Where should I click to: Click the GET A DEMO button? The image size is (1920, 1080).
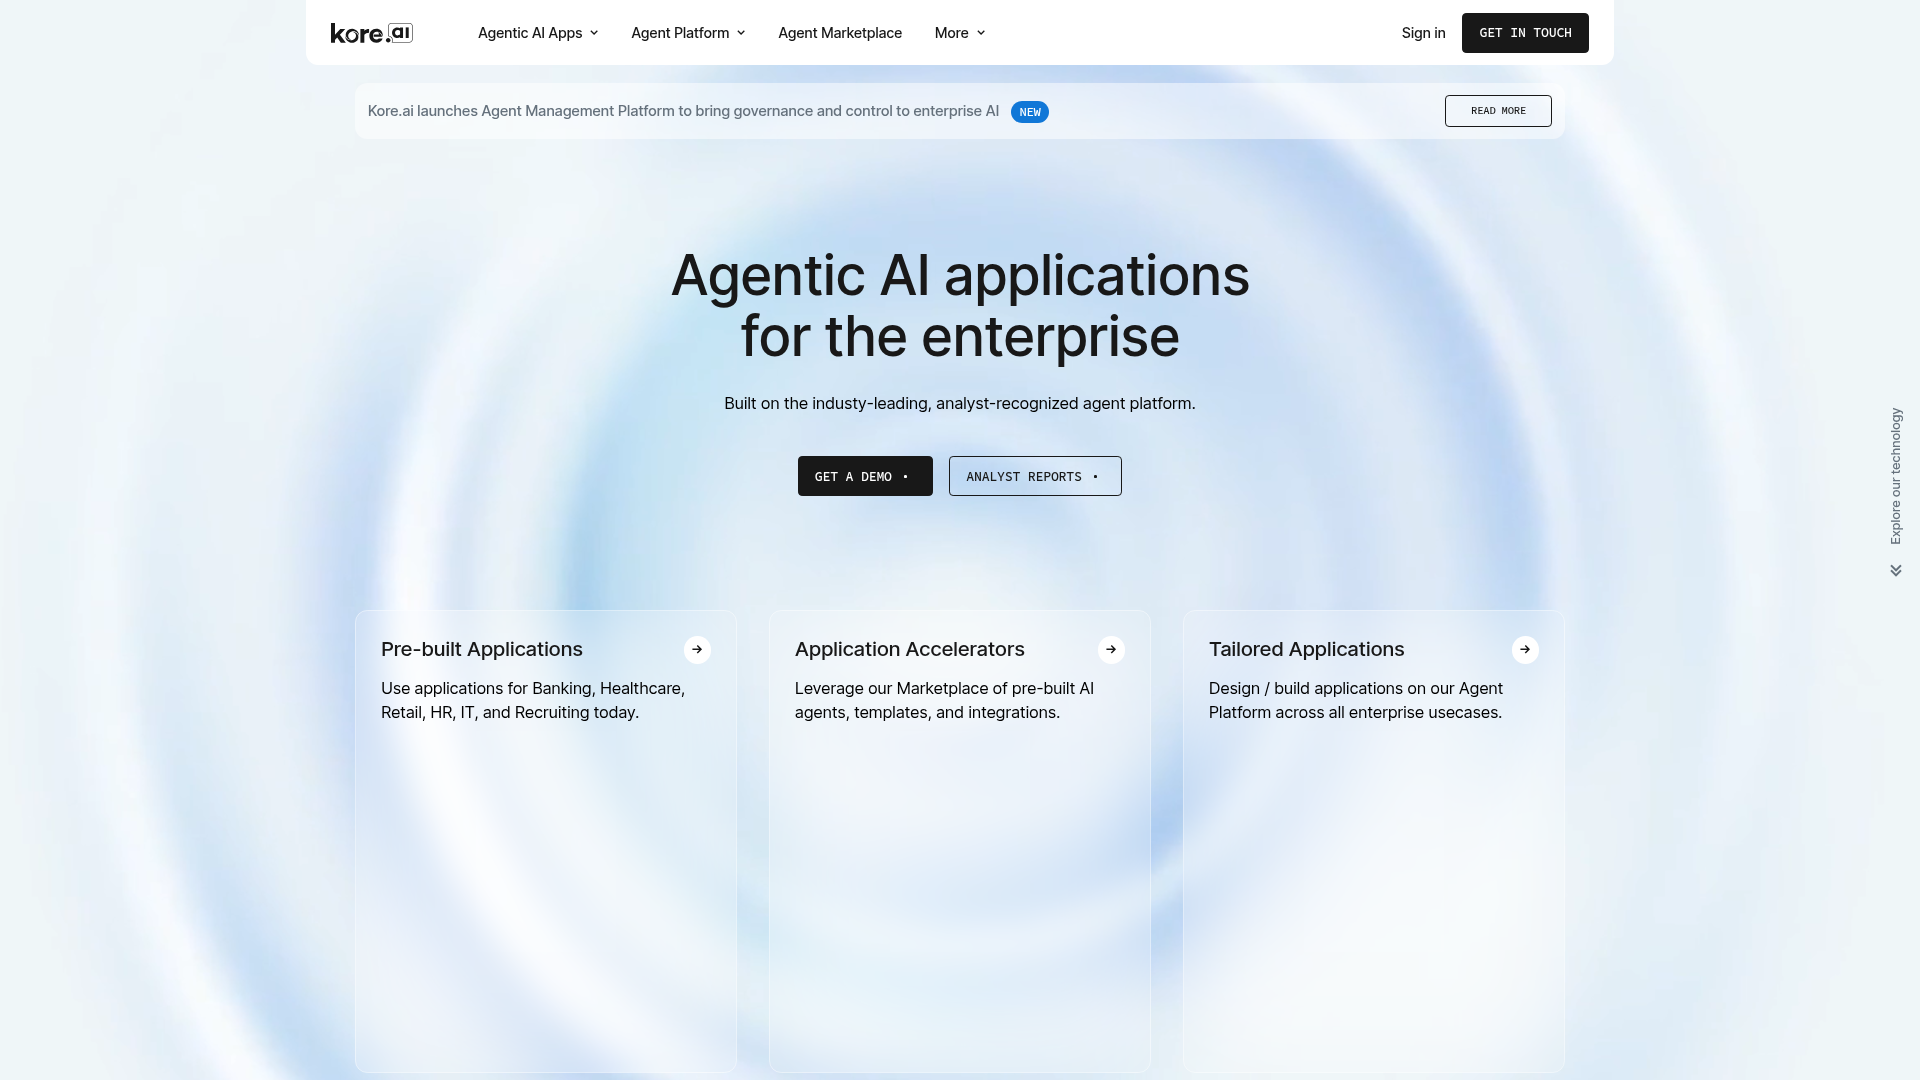tap(865, 476)
